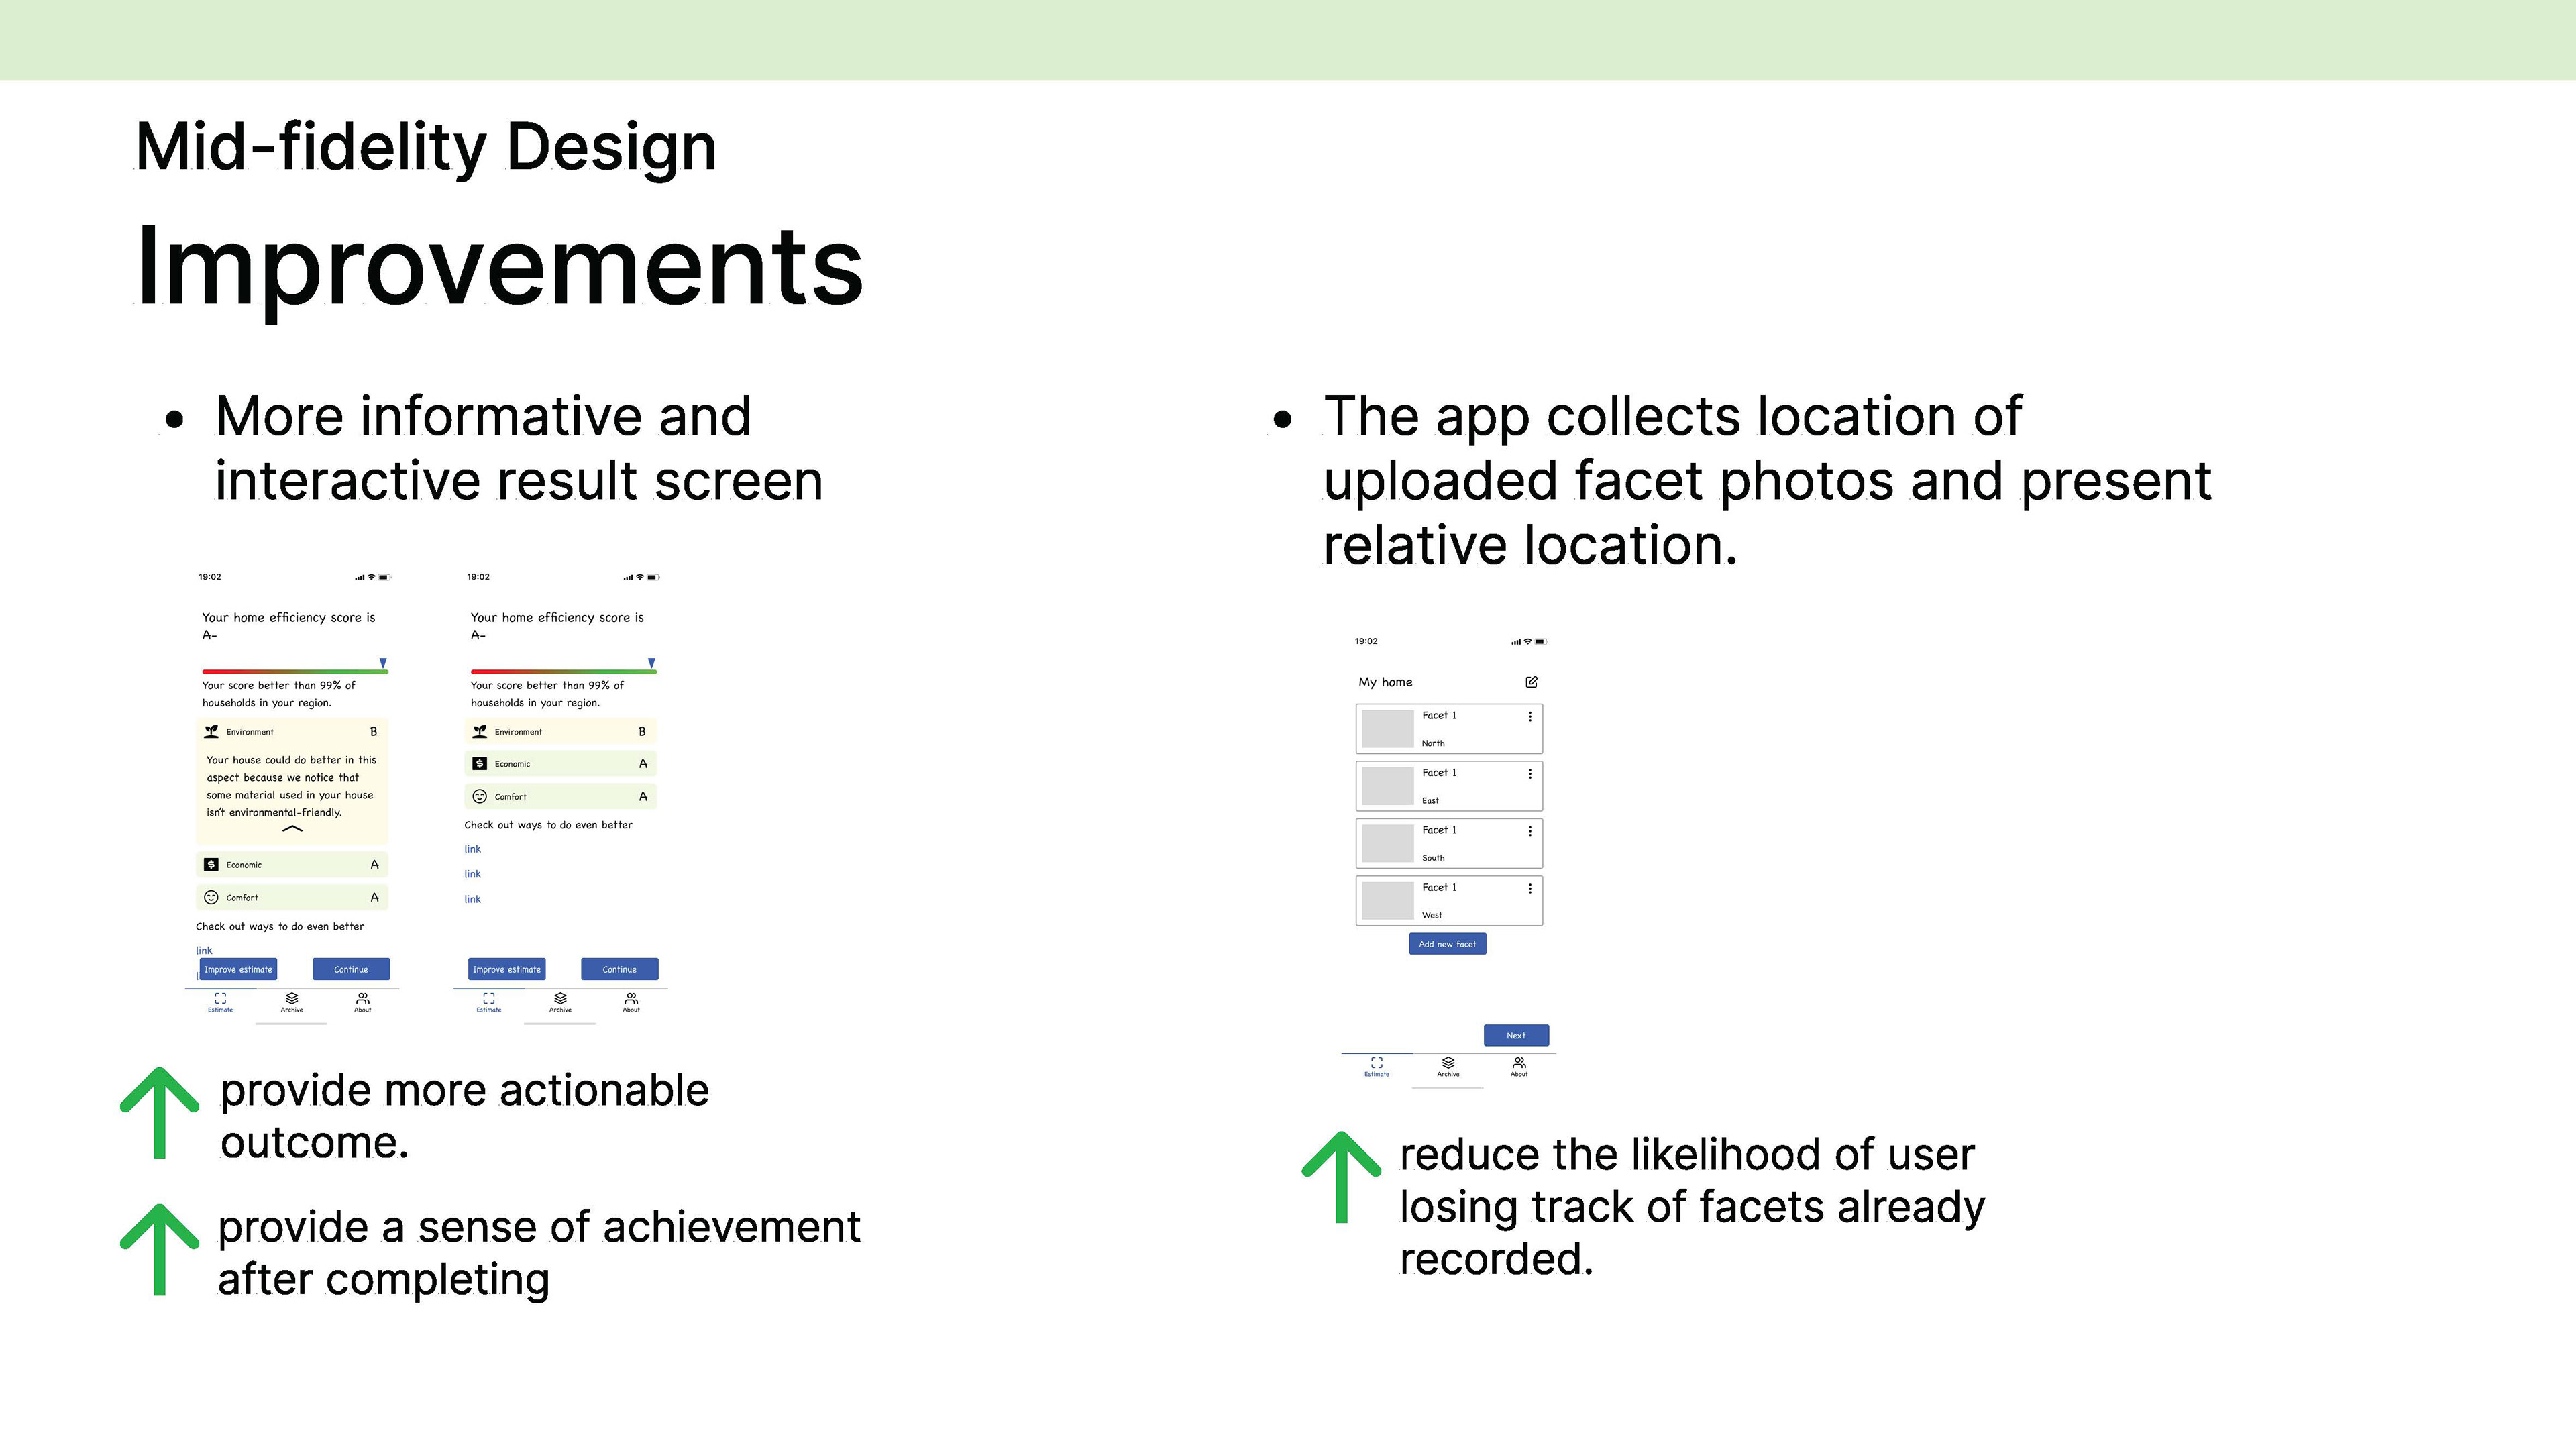Click 'Mid-fidelity Design' heading text
The height and width of the screenshot is (1449, 2576).
click(426, 148)
